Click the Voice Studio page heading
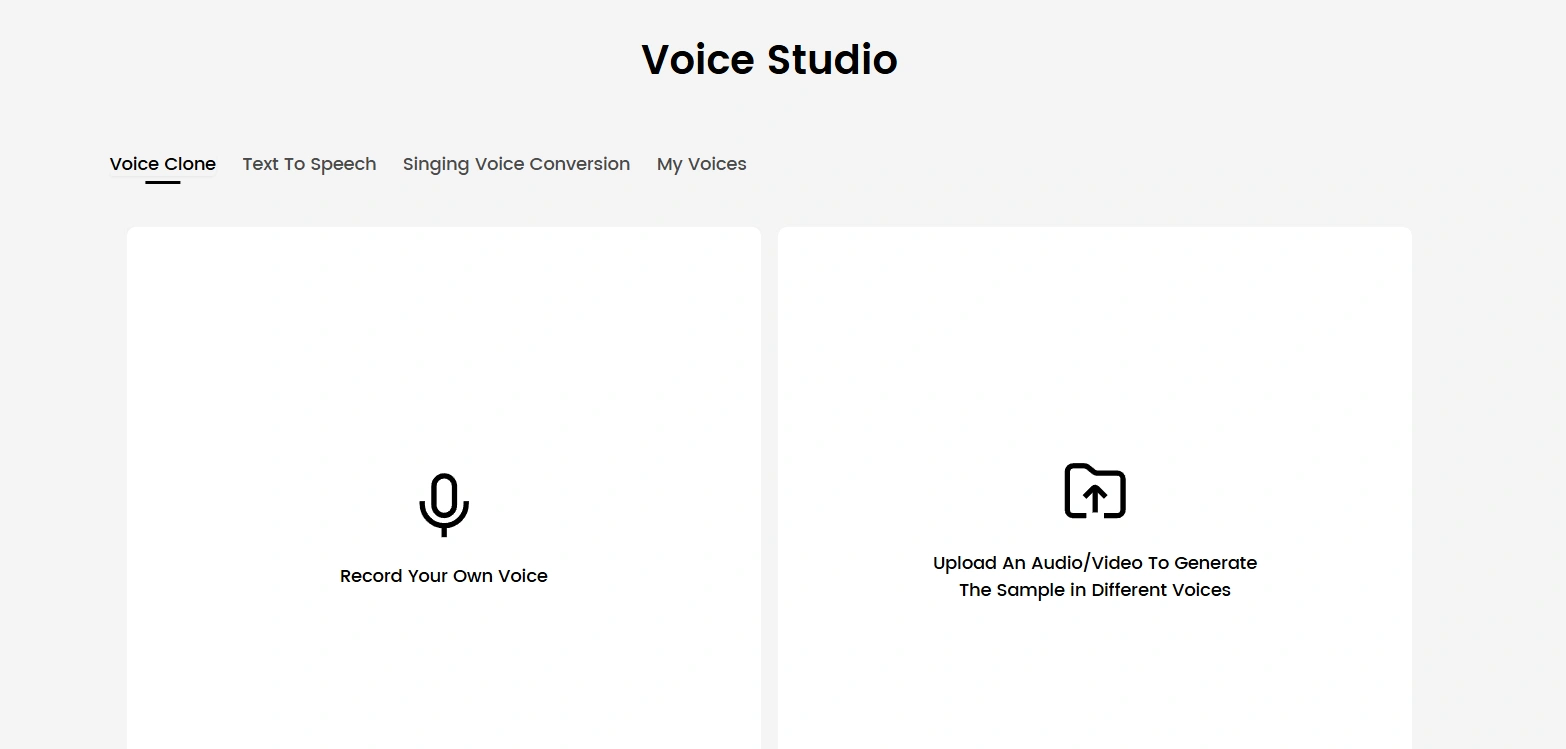The height and width of the screenshot is (749, 1566). [769, 60]
